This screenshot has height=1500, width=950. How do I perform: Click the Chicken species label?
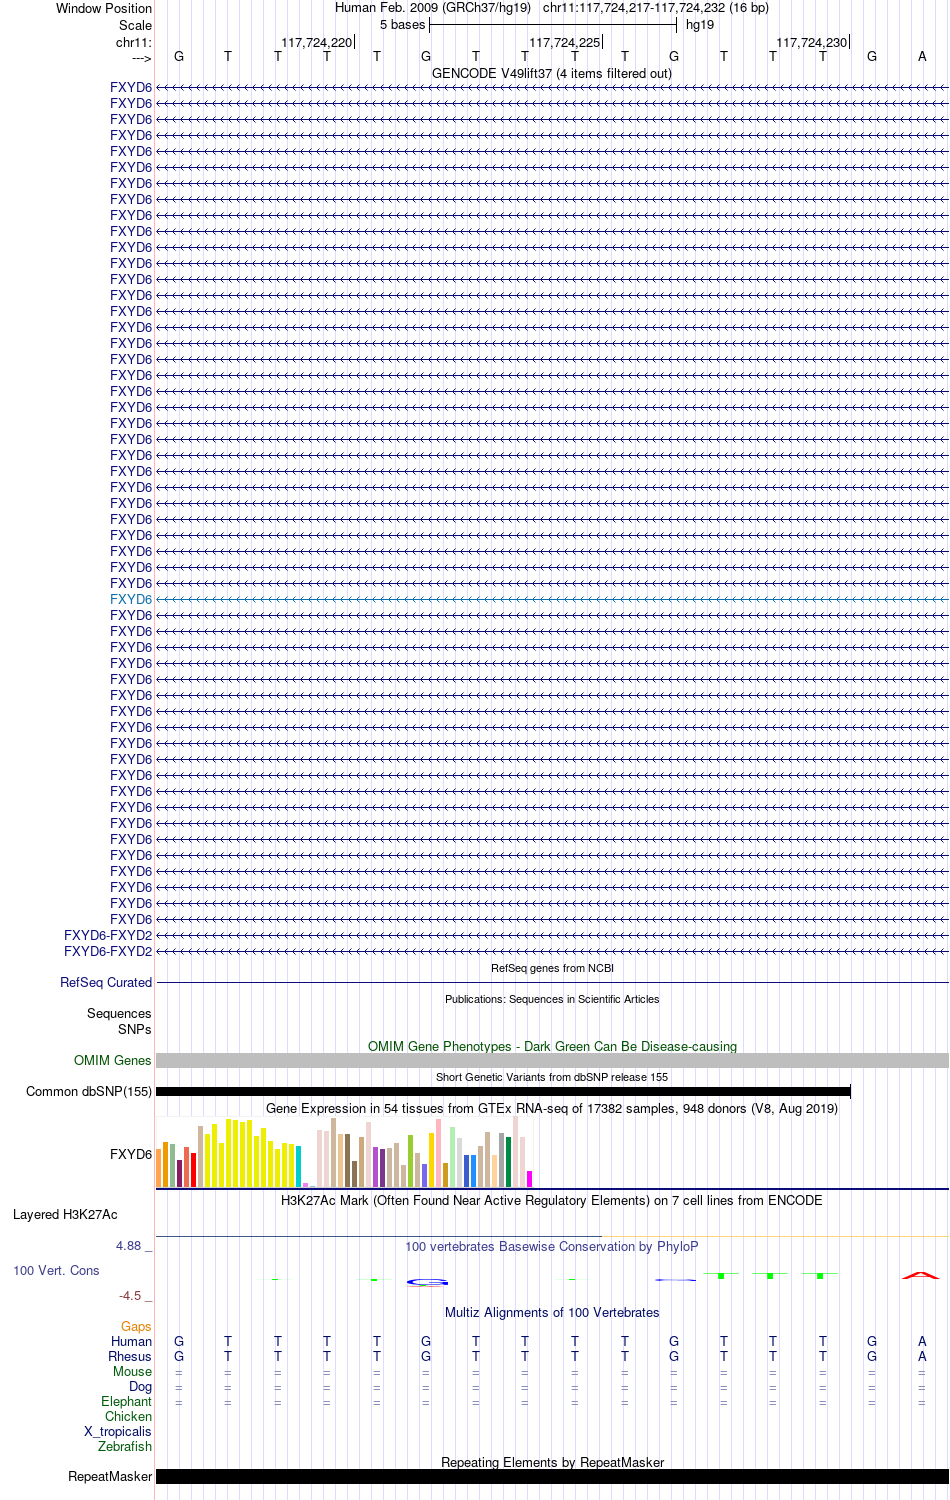pyautogui.click(x=128, y=1416)
